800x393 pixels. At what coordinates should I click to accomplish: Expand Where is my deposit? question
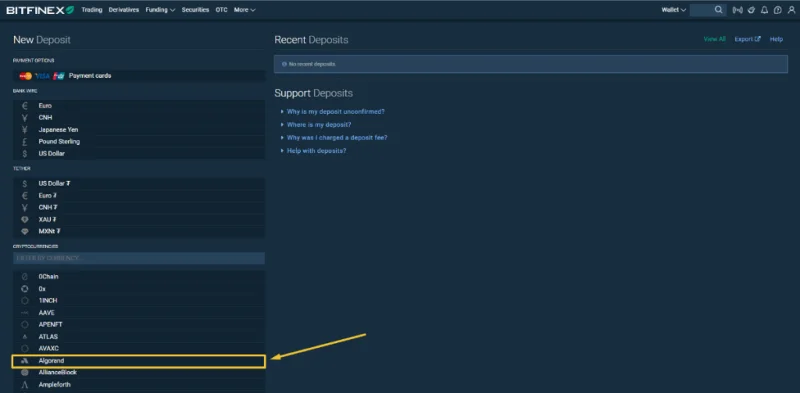pyautogui.click(x=319, y=125)
